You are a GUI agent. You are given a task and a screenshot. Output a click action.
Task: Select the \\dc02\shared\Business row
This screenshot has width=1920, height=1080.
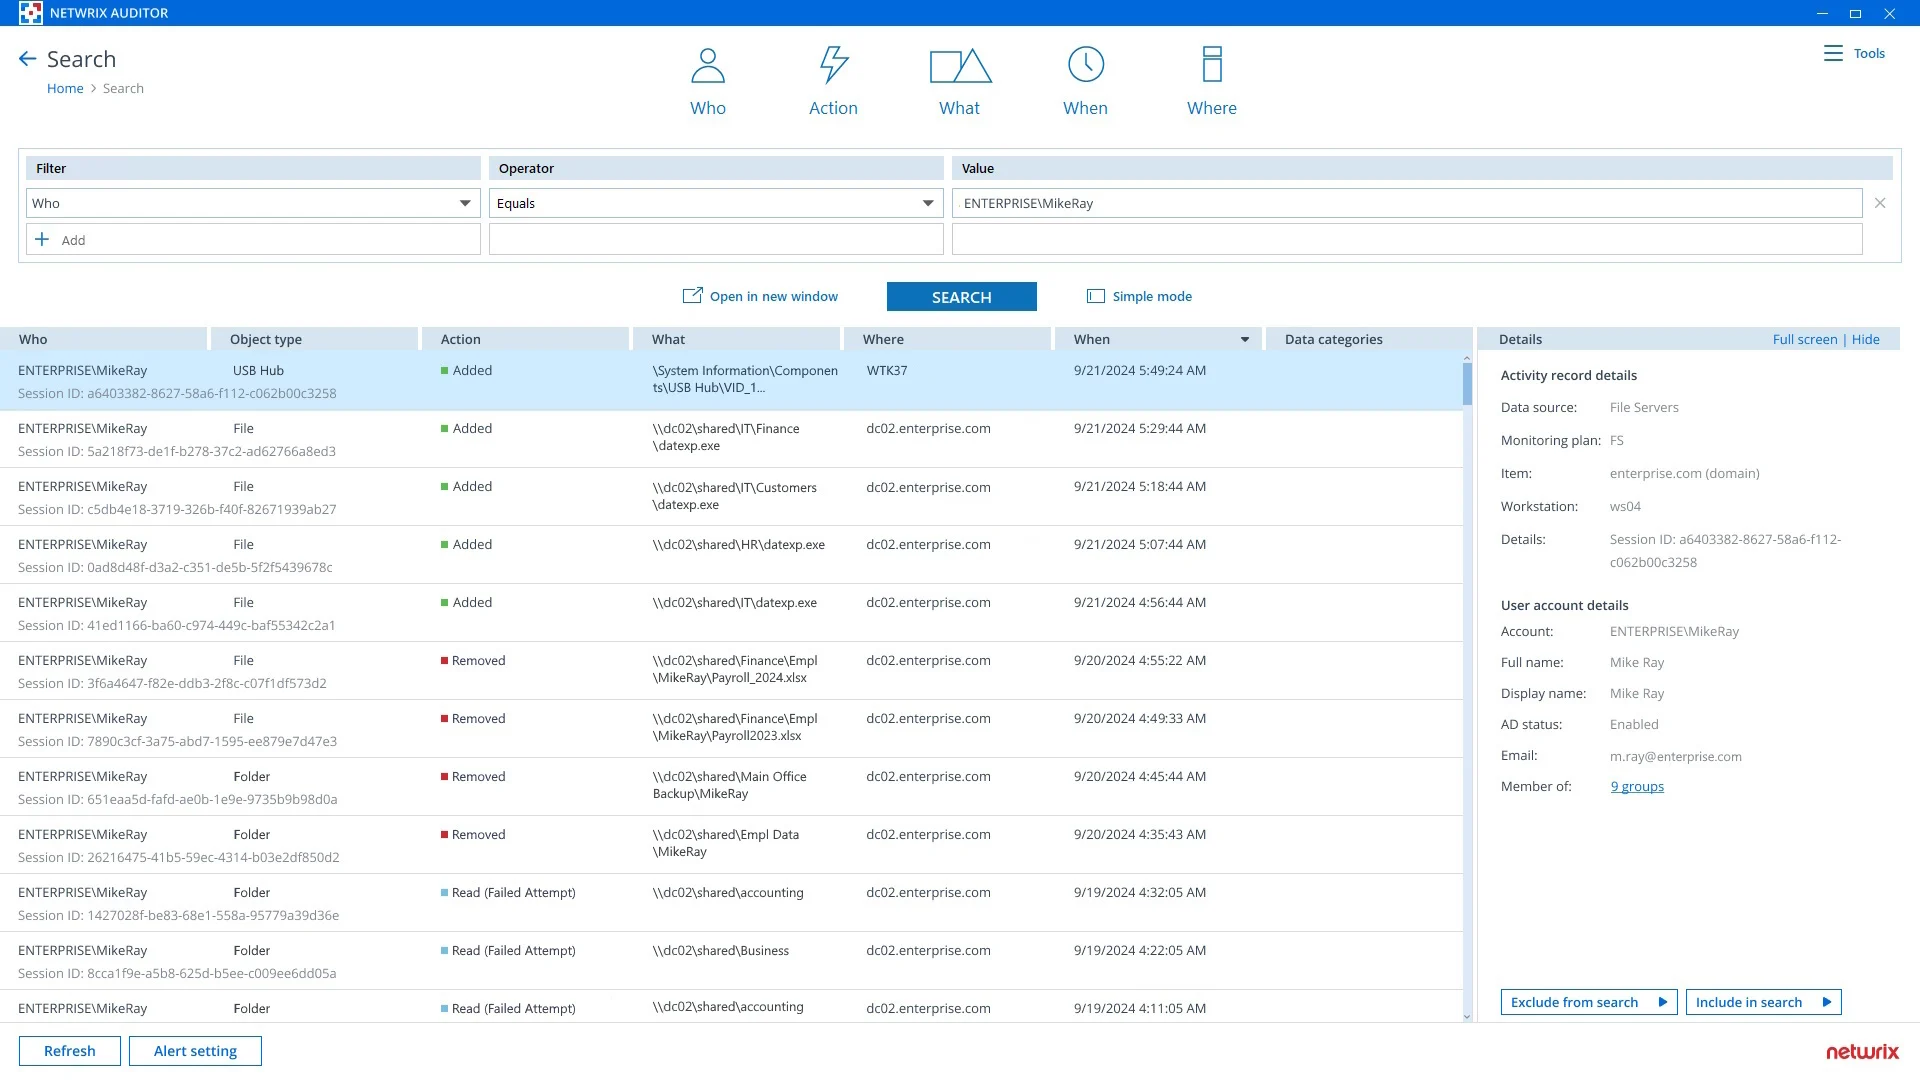click(x=731, y=961)
